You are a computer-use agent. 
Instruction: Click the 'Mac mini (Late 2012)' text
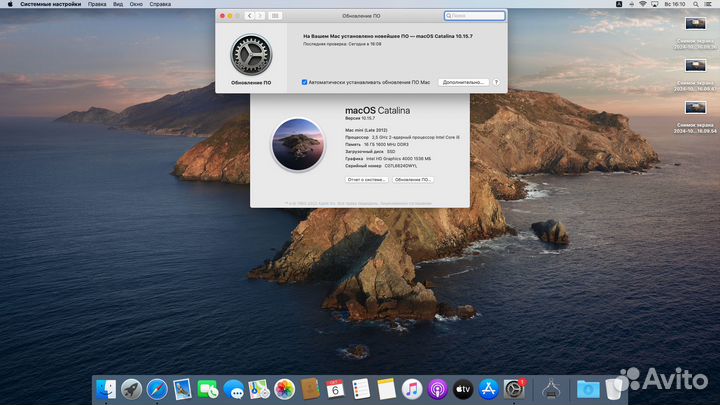point(366,130)
